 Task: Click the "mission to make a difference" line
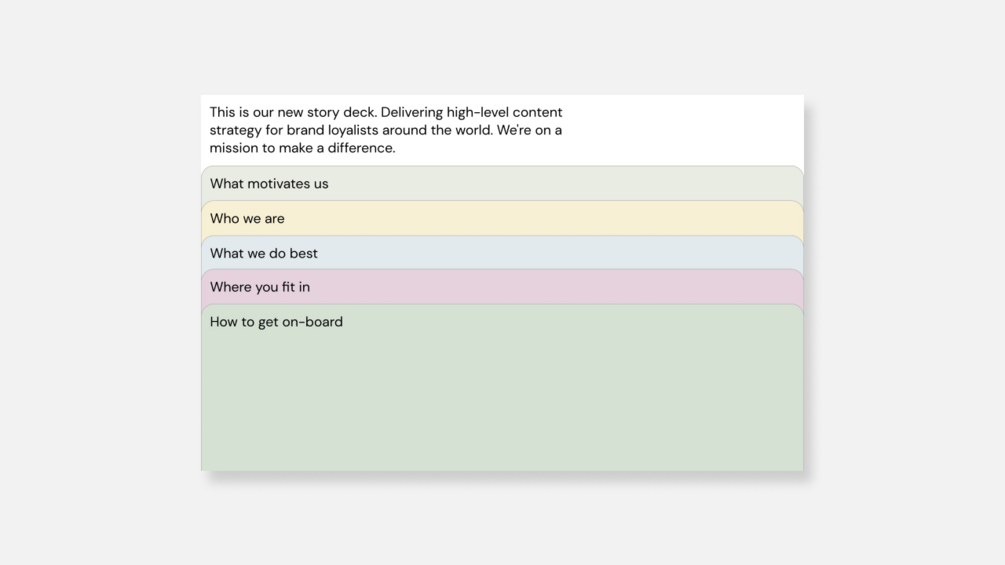tap(302, 148)
